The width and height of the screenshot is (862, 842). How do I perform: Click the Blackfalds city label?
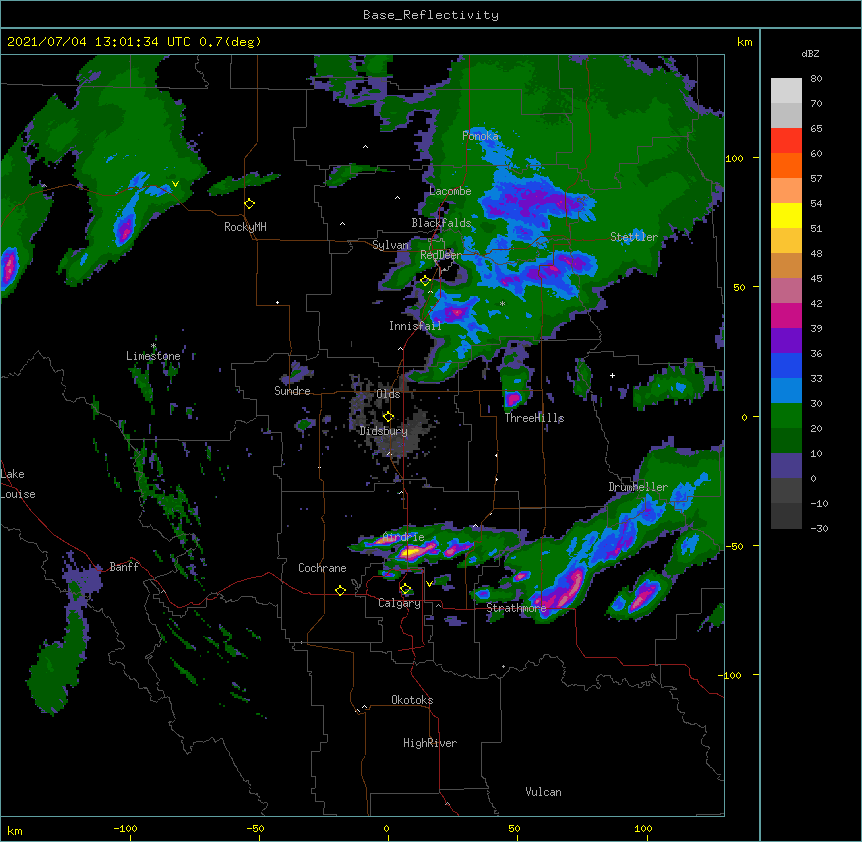tap(441, 223)
